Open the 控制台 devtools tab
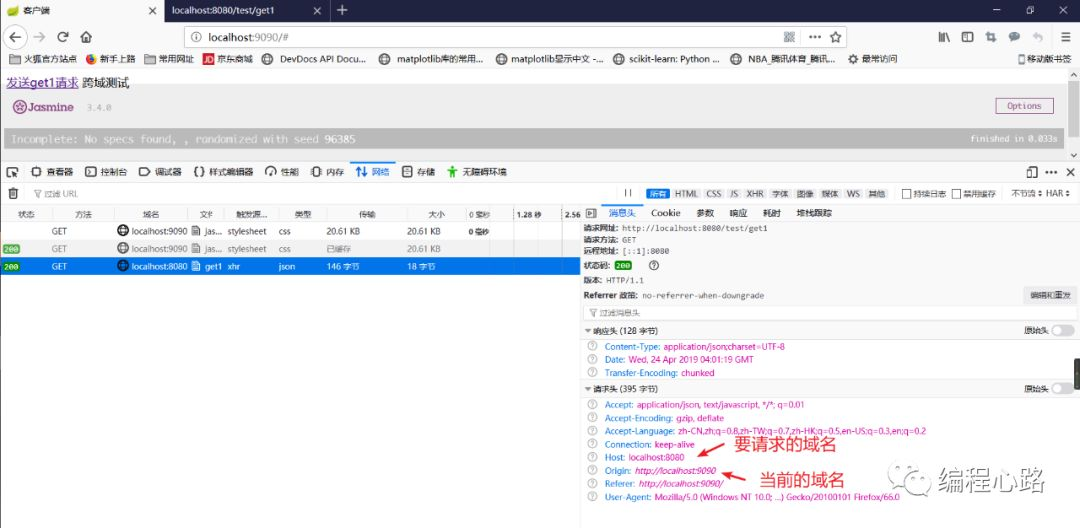The width and height of the screenshot is (1080, 528). [106, 172]
